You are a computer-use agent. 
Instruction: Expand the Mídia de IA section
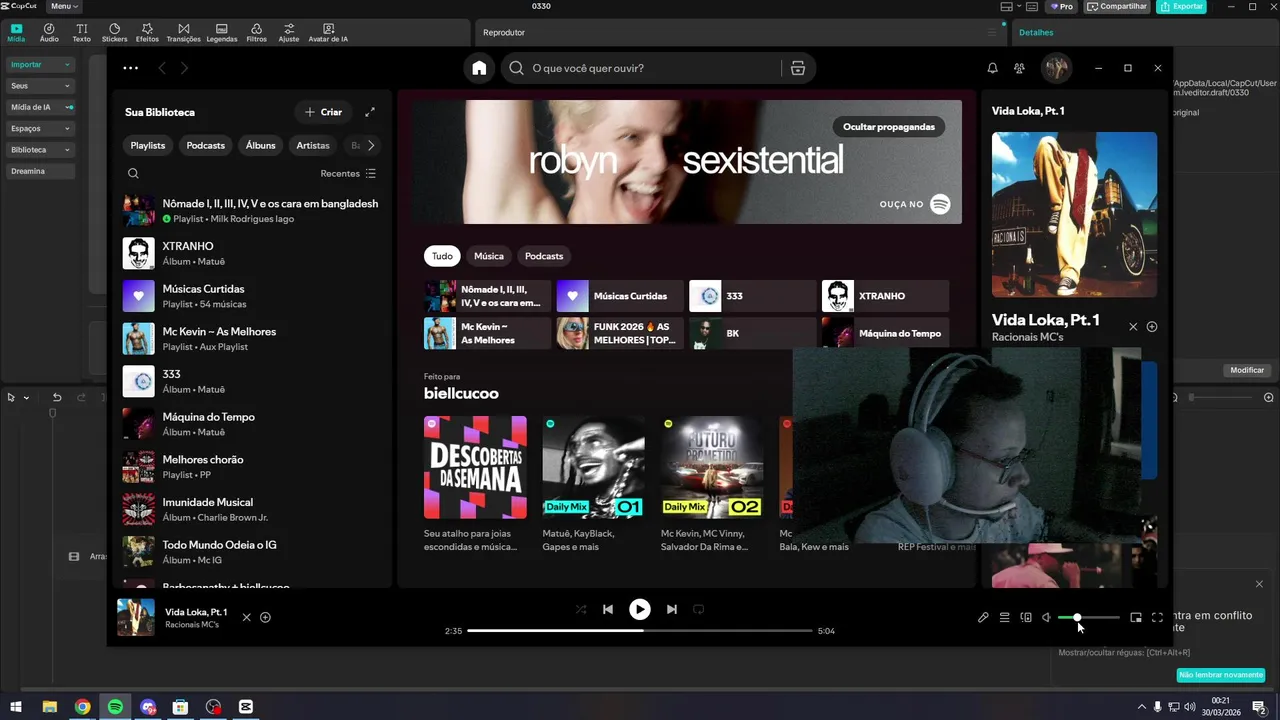pyautogui.click(x=40, y=107)
